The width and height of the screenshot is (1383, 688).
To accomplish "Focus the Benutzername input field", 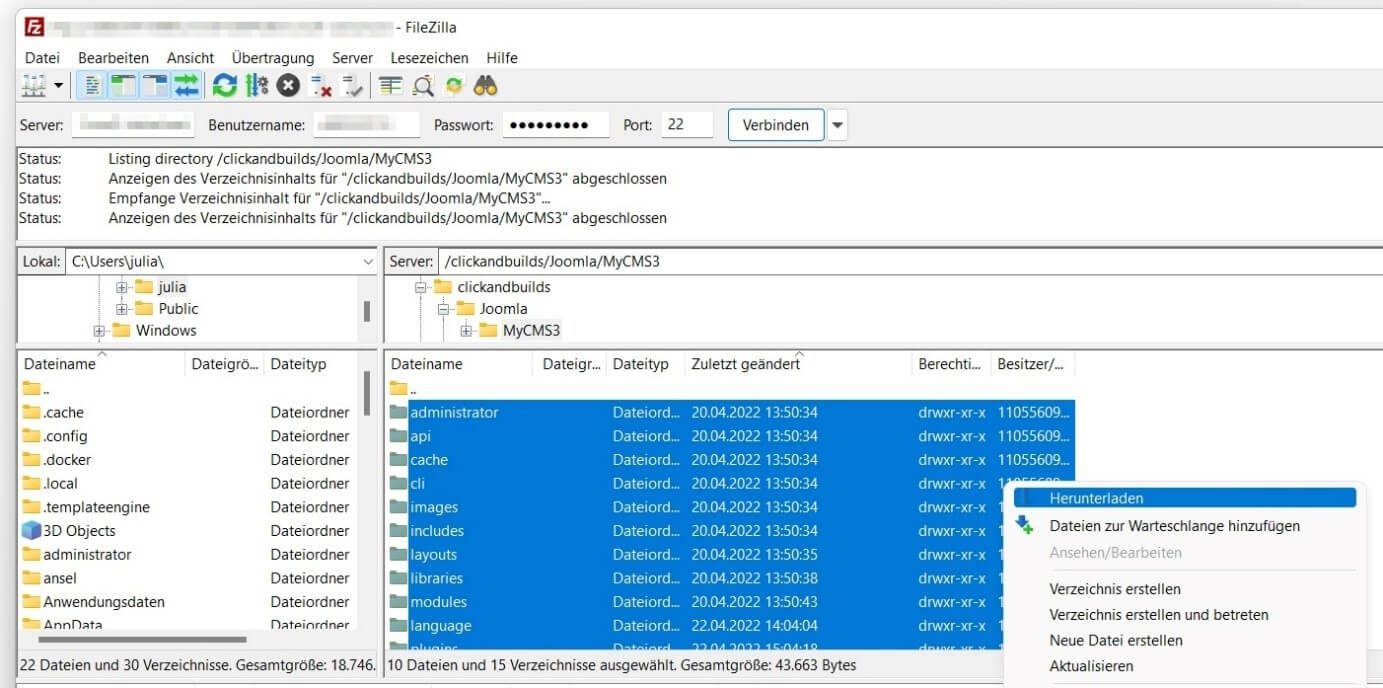I will pos(366,125).
